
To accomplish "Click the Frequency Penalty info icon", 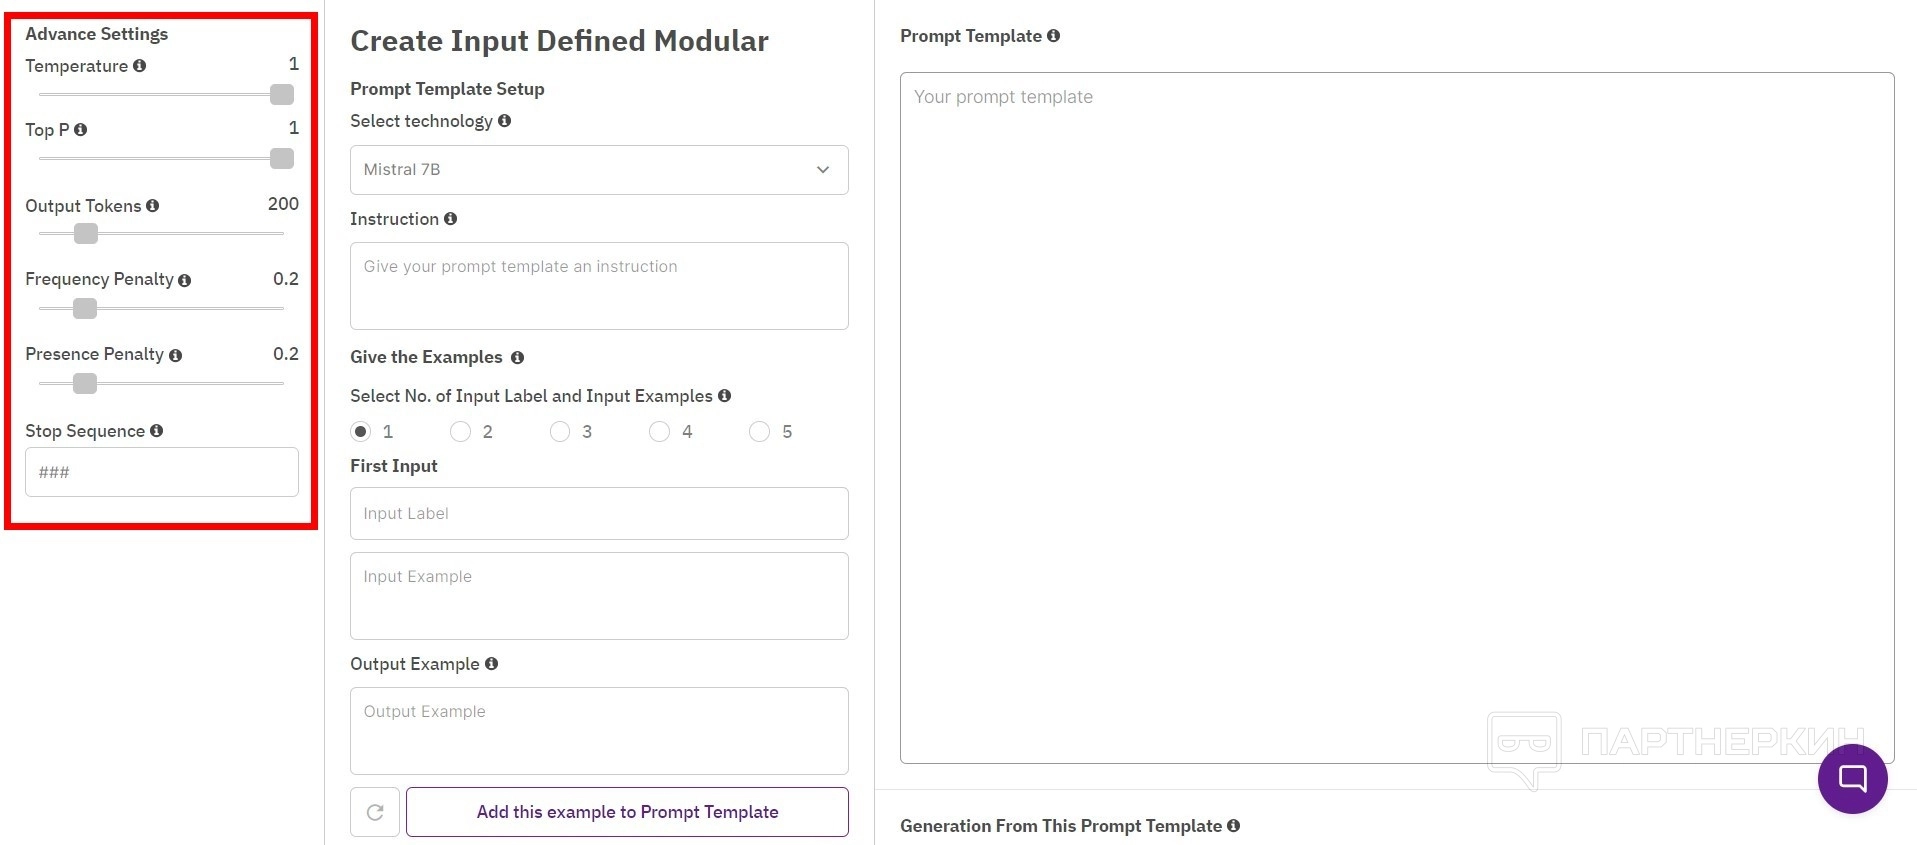I will [185, 281].
